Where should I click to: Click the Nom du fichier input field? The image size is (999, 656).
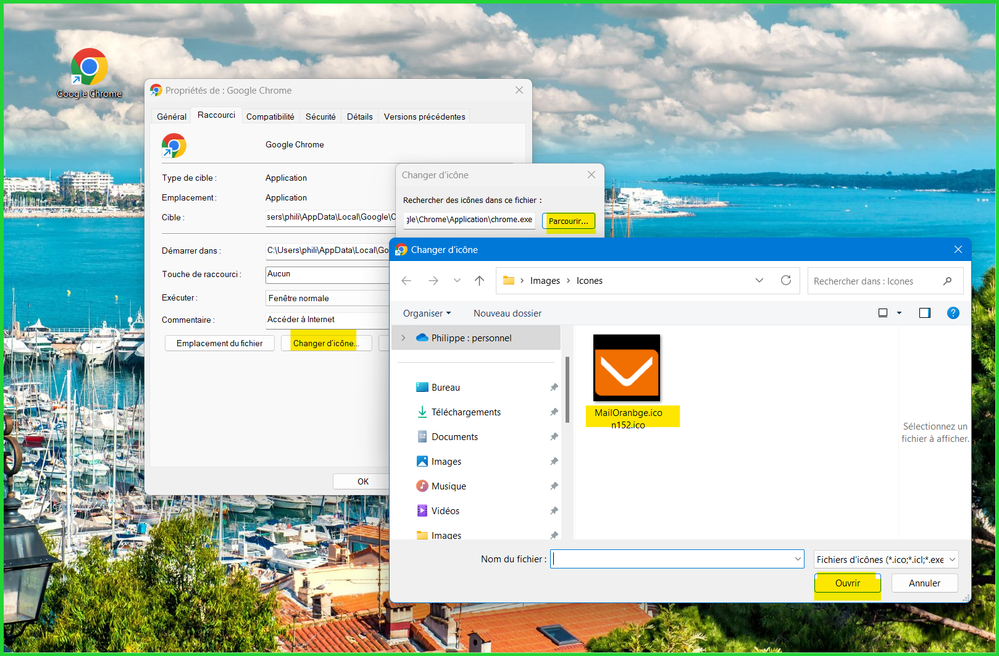(x=675, y=560)
